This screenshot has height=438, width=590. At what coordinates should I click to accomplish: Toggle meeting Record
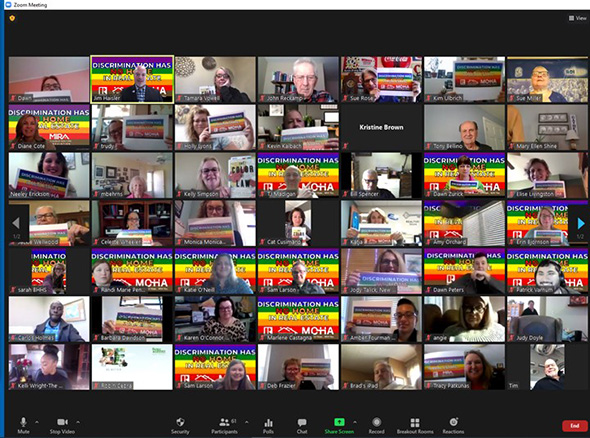[376, 425]
